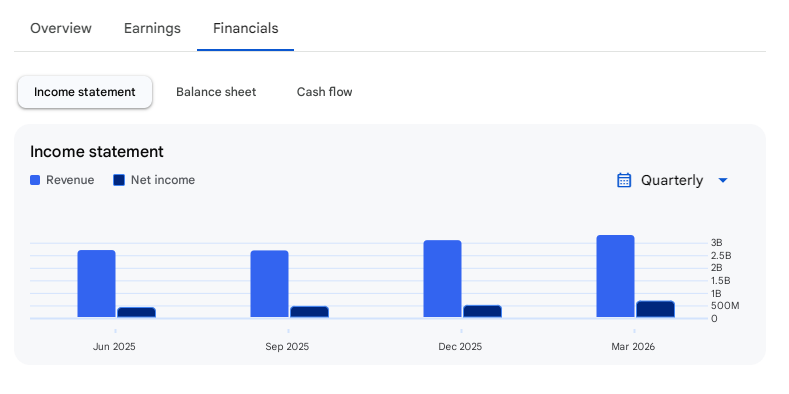Viewport: 789px width, 394px height.
Task: Click the Net income legend label
Action: [x=163, y=180]
